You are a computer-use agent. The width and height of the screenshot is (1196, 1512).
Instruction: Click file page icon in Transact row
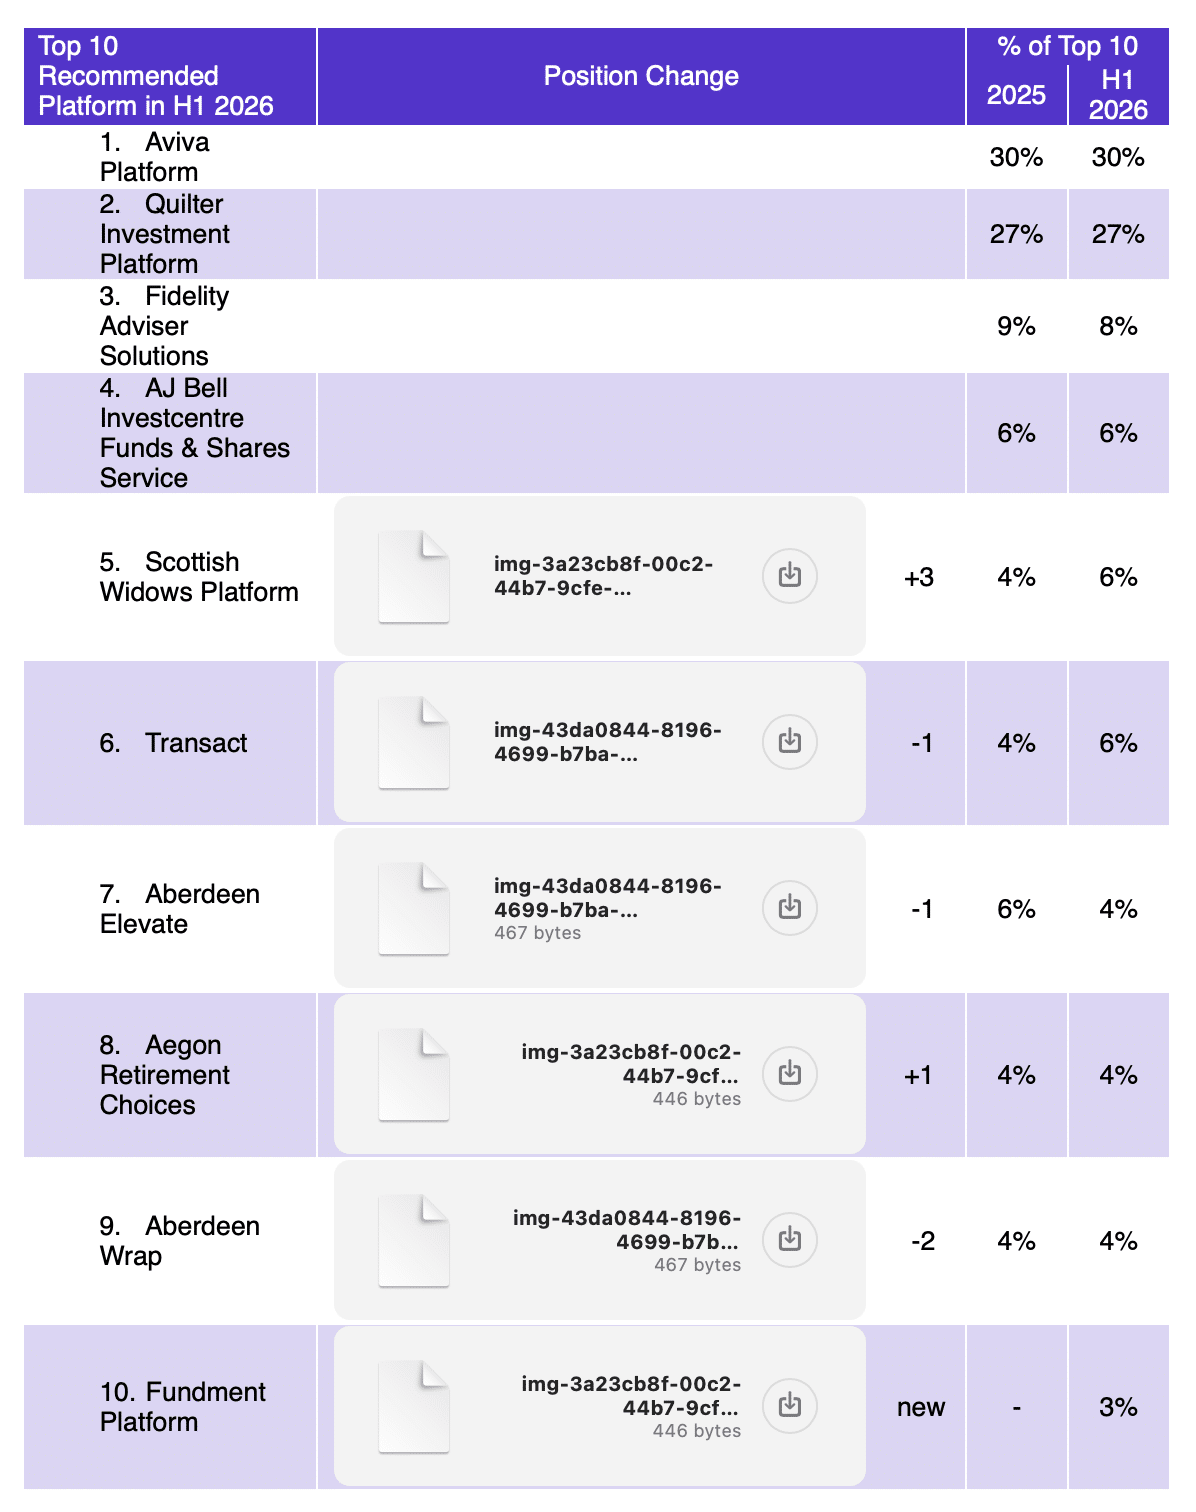414,743
